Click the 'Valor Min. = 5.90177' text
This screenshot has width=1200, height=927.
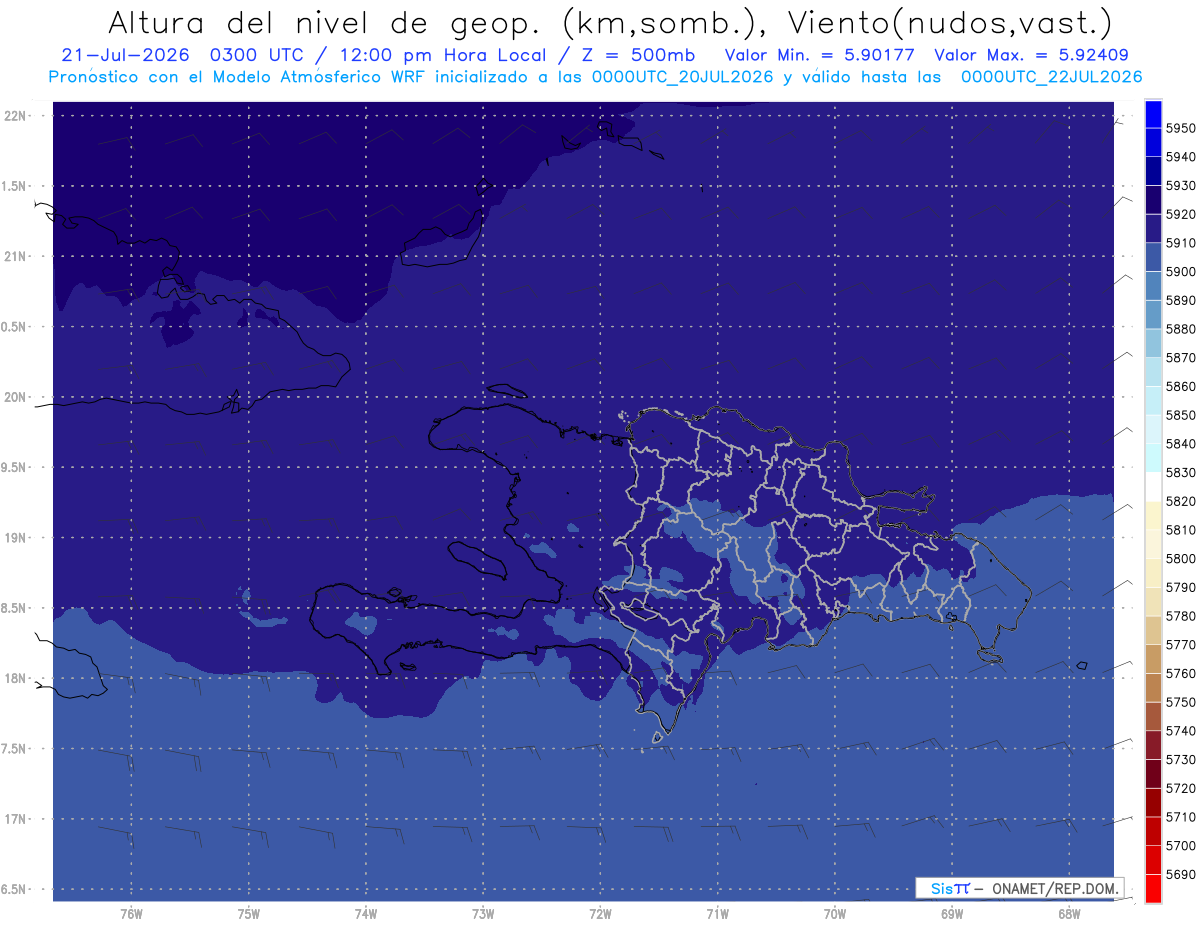(820, 55)
